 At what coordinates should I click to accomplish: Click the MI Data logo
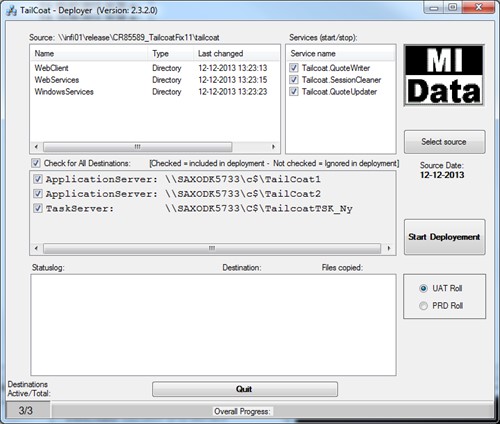click(x=444, y=75)
